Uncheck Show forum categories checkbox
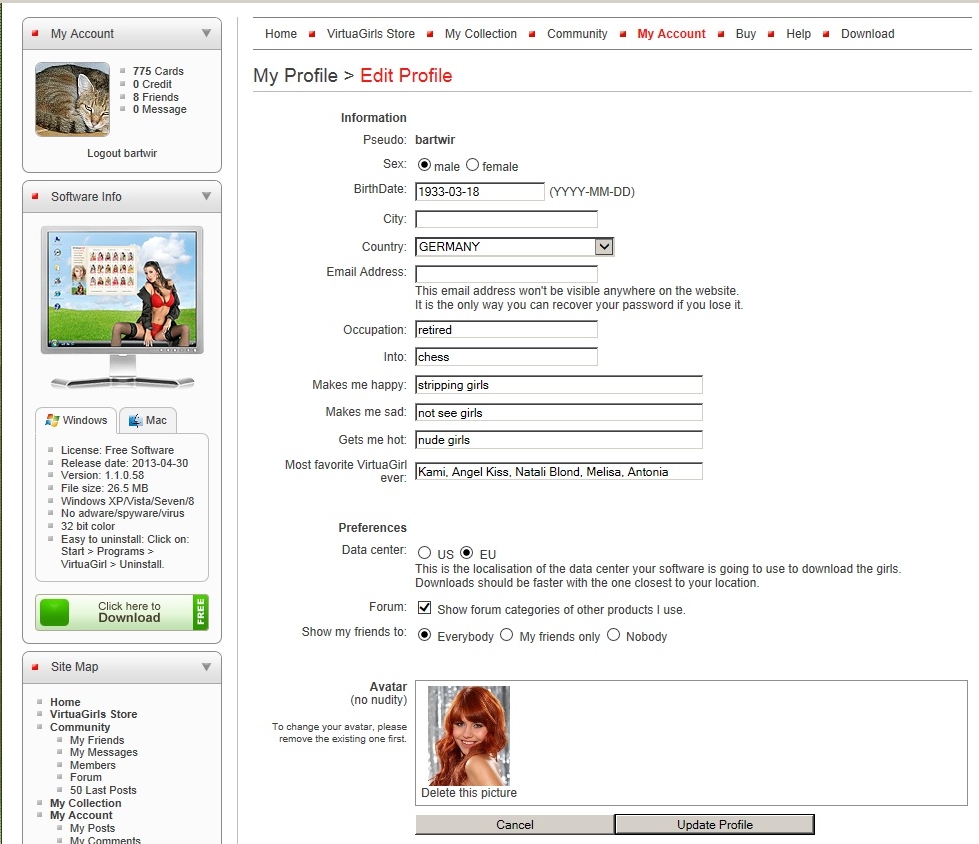Screen dimensions: 979x844 coord(424,608)
